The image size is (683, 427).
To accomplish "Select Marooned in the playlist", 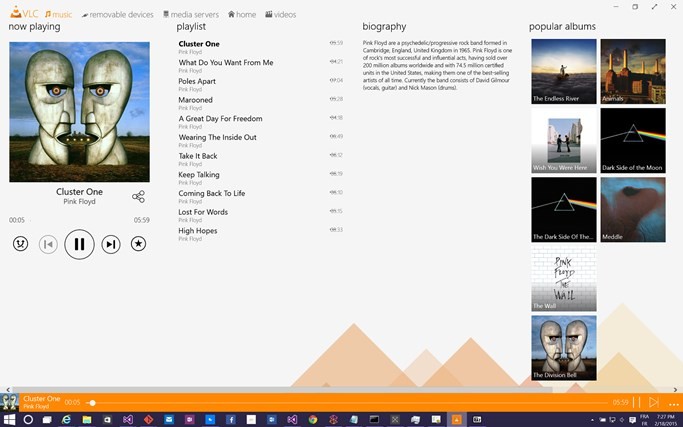I will 260,103.
